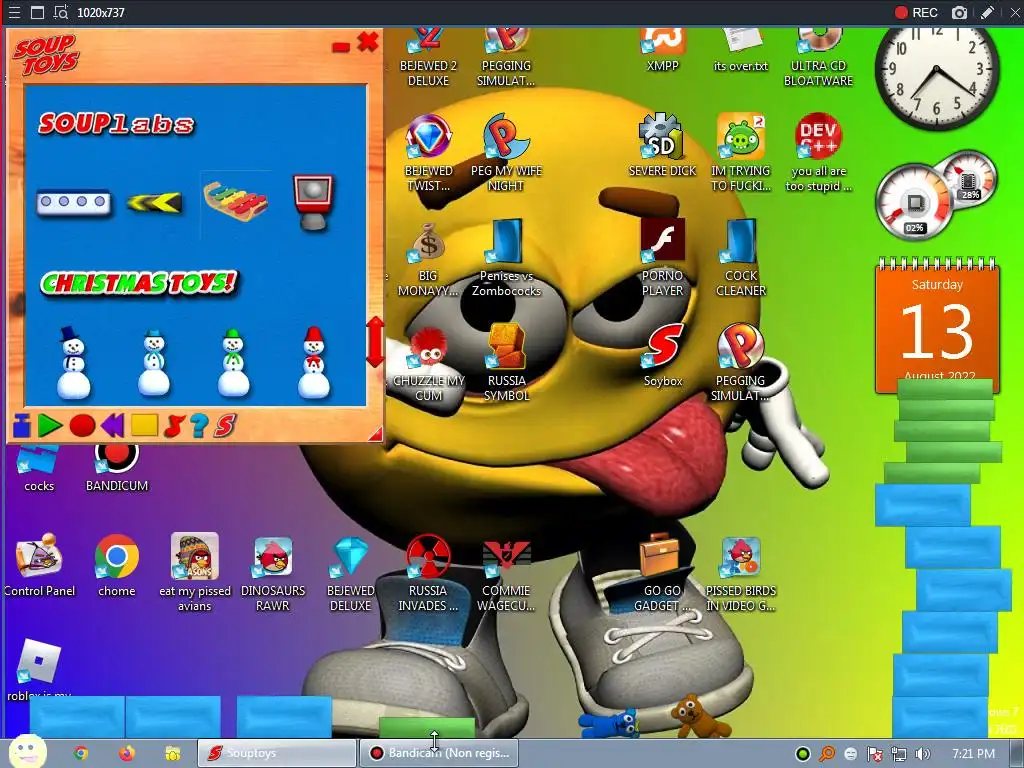The image size is (1024, 768).
Task: Switch to Bandicam (Non regis... taskbar button
Action: 439,753
